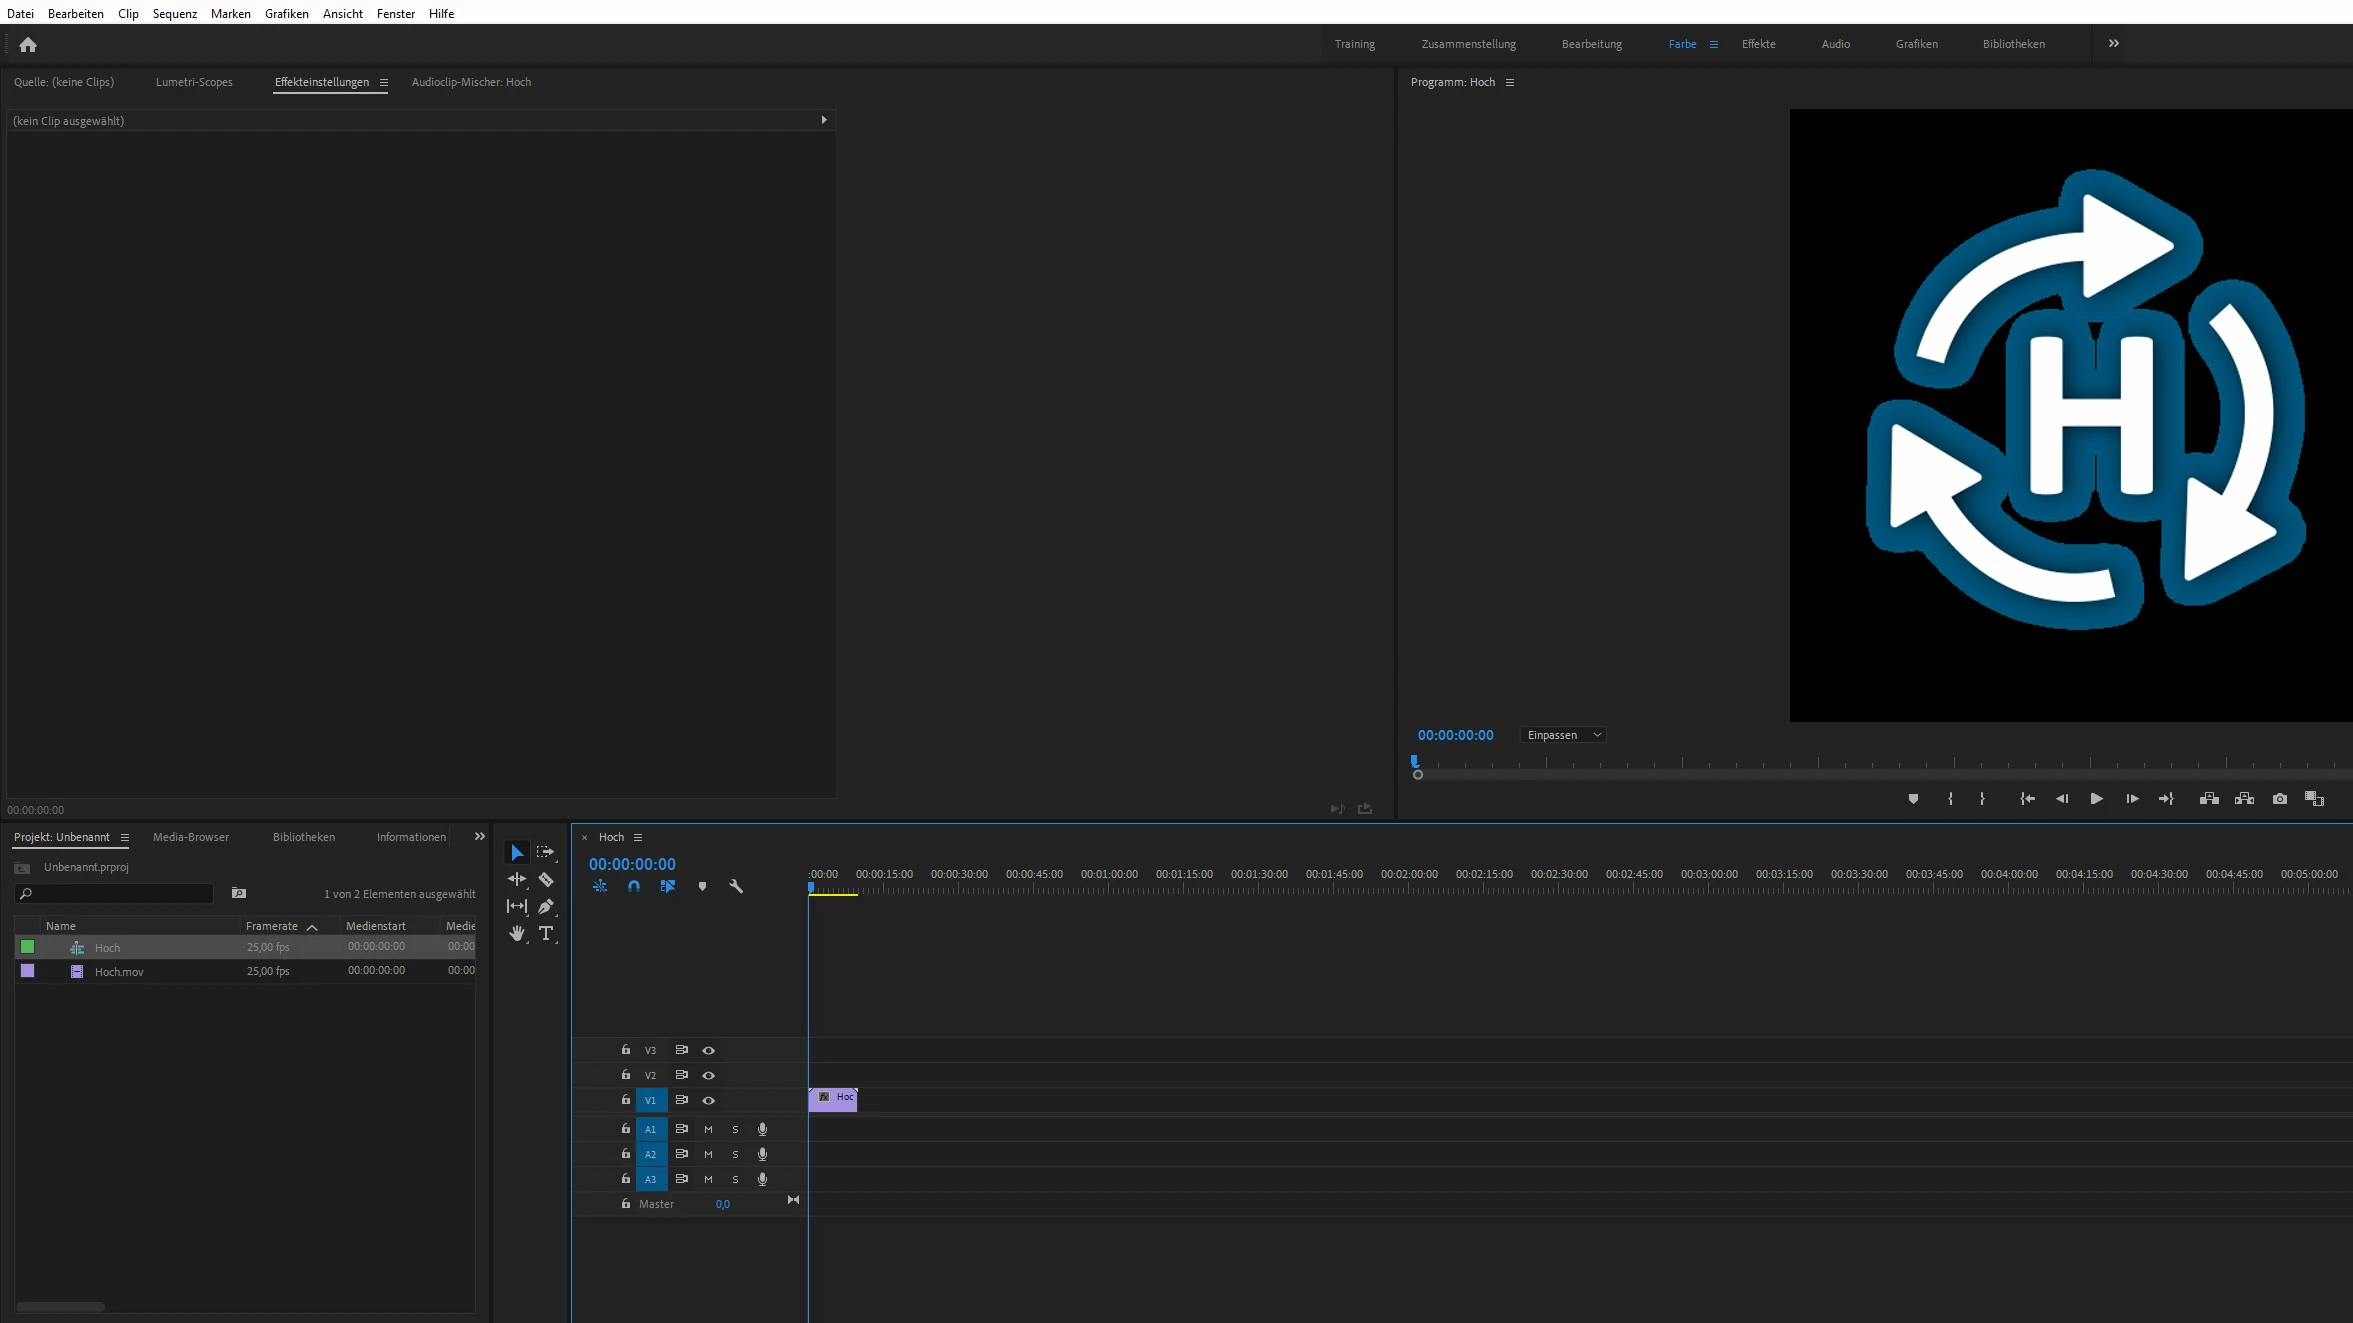Viewport: 2353px width, 1323px height.
Task: Expand hidden workspaces chevron
Action: click(2114, 44)
